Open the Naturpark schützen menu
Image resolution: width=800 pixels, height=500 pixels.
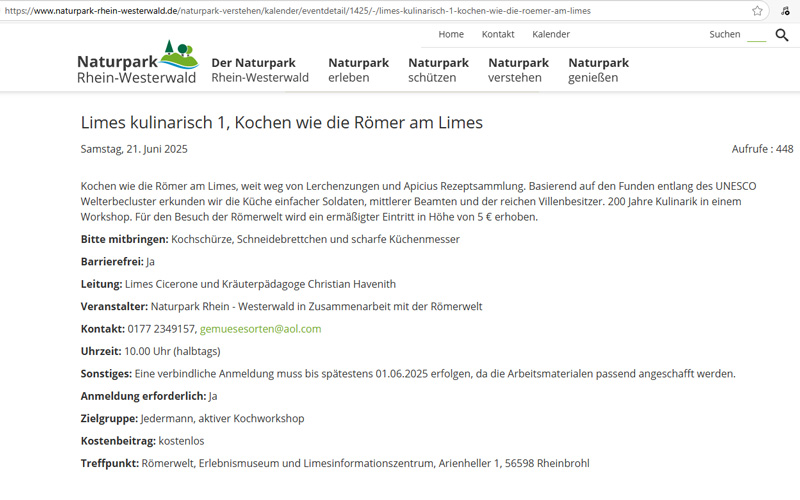pyautogui.click(x=438, y=70)
